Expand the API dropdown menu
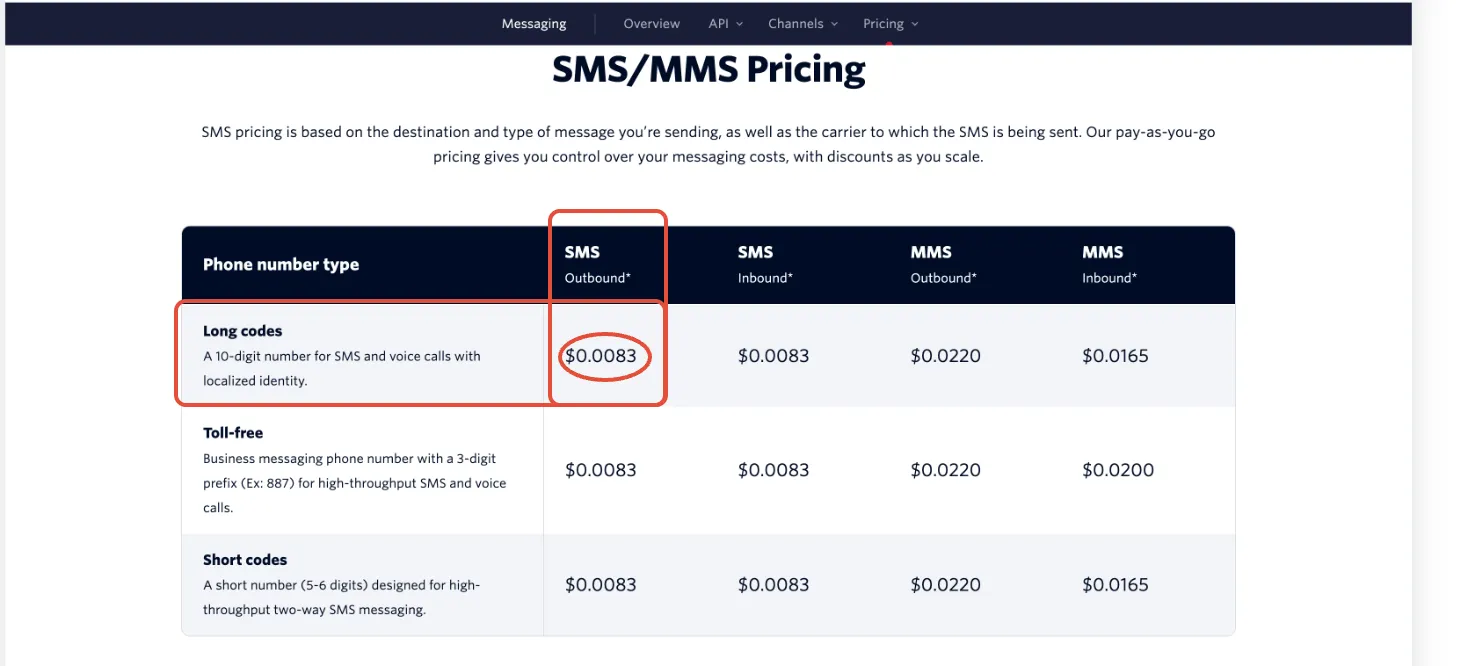This screenshot has height=666, width=1468. pyautogui.click(x=725, y=24)
